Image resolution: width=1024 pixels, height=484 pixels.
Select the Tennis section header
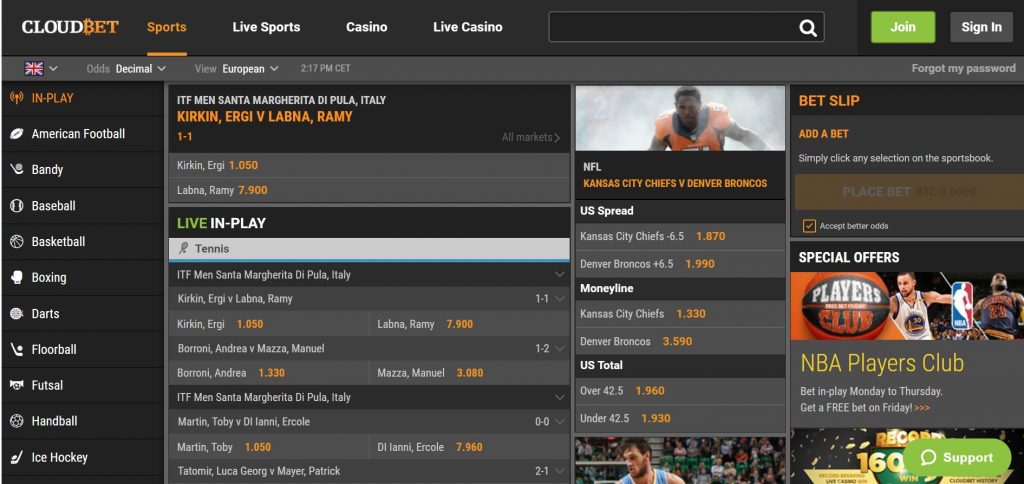(x=369, y=249)
